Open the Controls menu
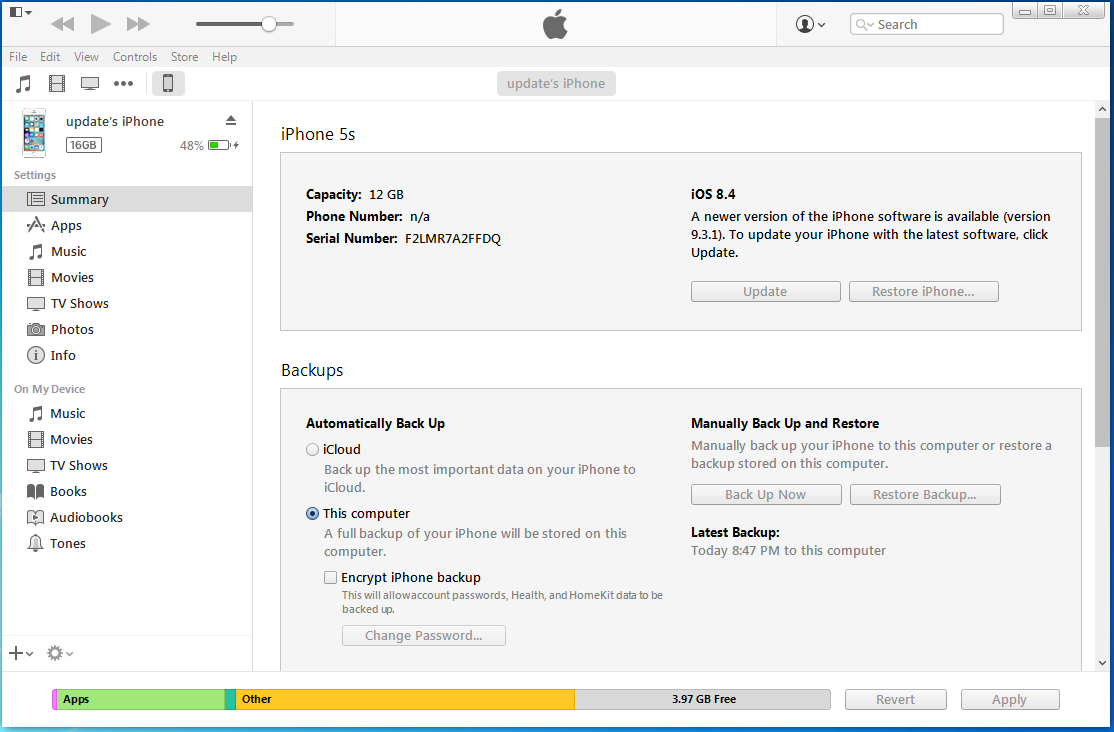 pyautogui.click(x=134, y=57)
